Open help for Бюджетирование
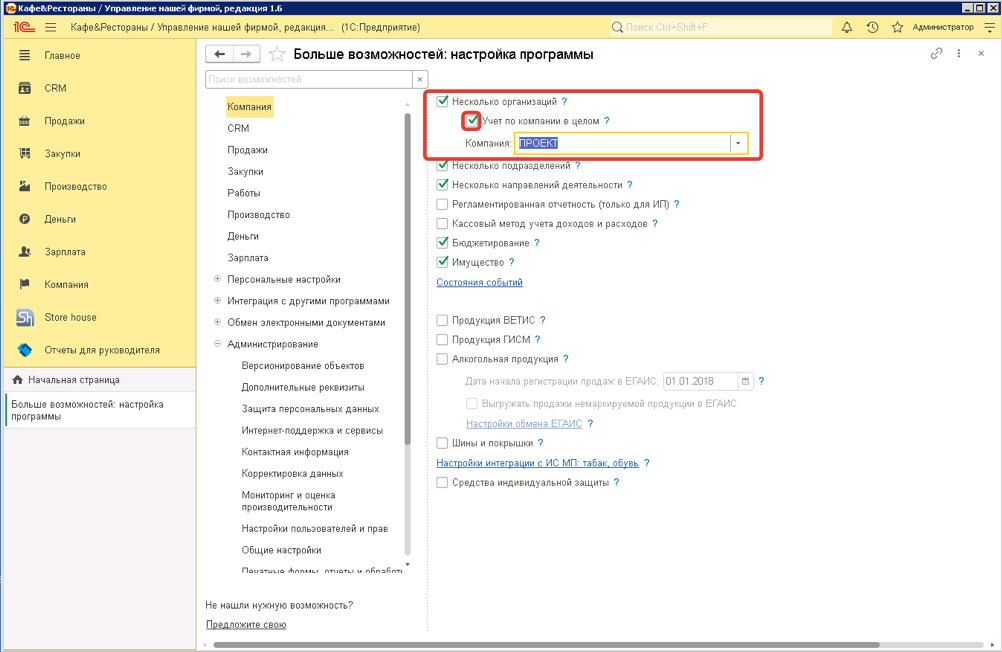Screen dimensions: 1002x652 tap(537, 243)
